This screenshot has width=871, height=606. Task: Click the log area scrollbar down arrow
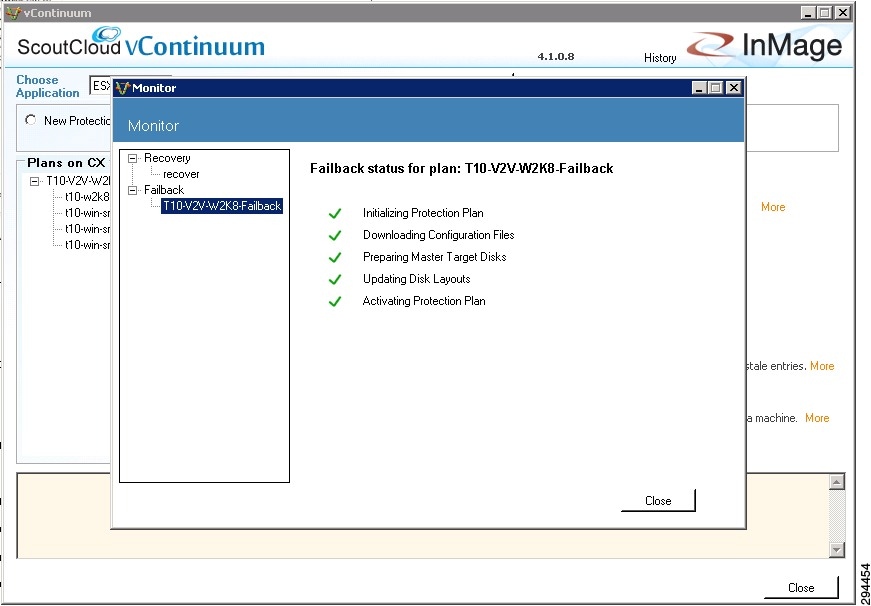[x=837, y=549]
